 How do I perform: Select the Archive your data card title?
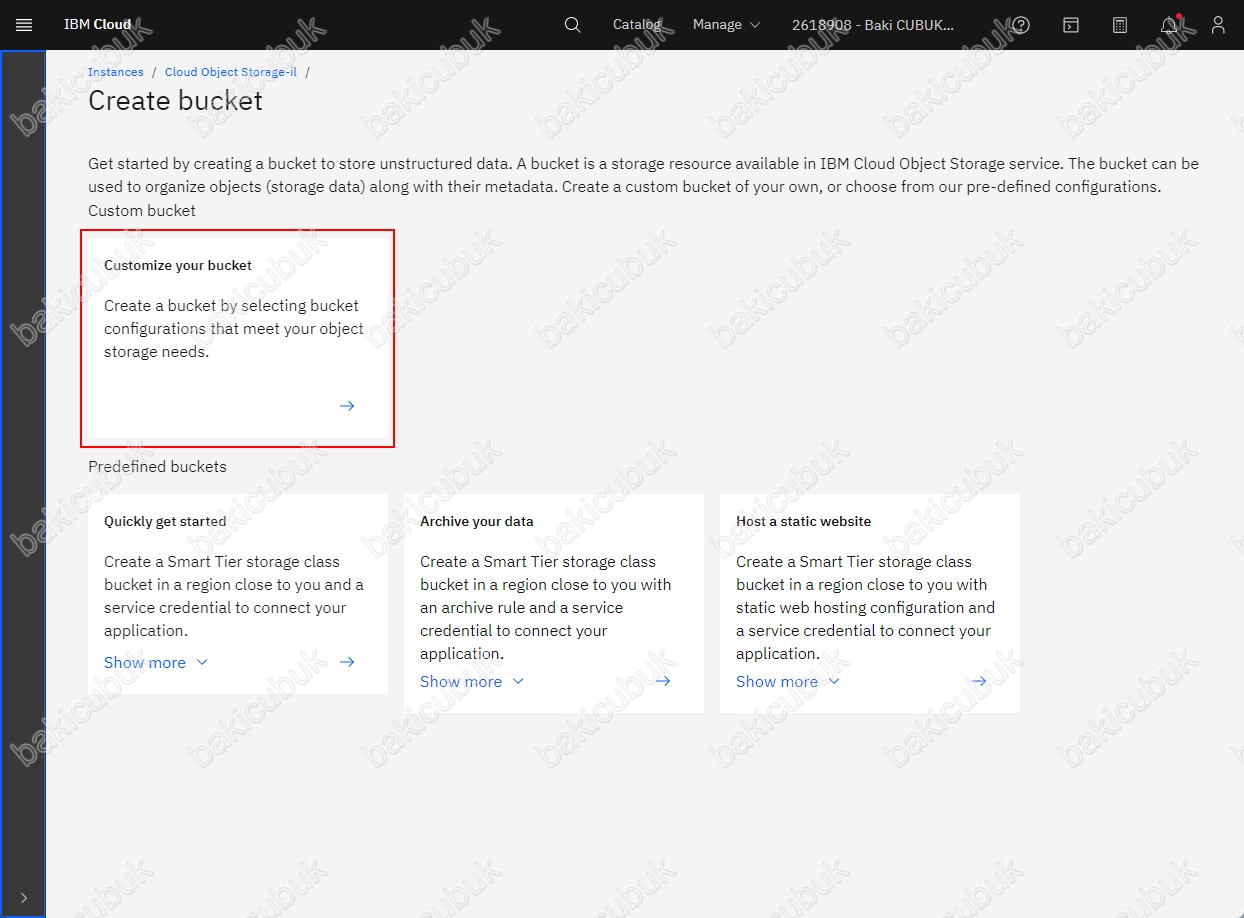(477, 521)
